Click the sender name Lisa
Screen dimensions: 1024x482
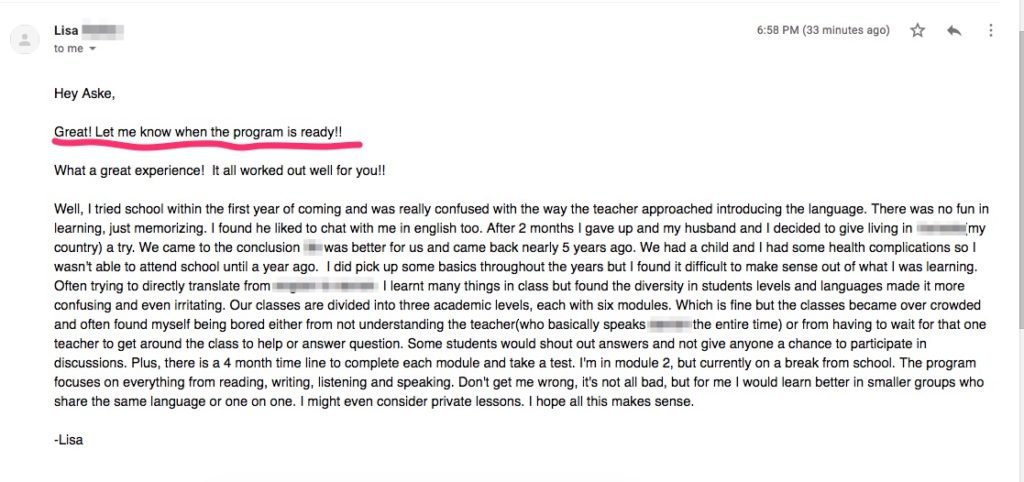click(66, 30)
